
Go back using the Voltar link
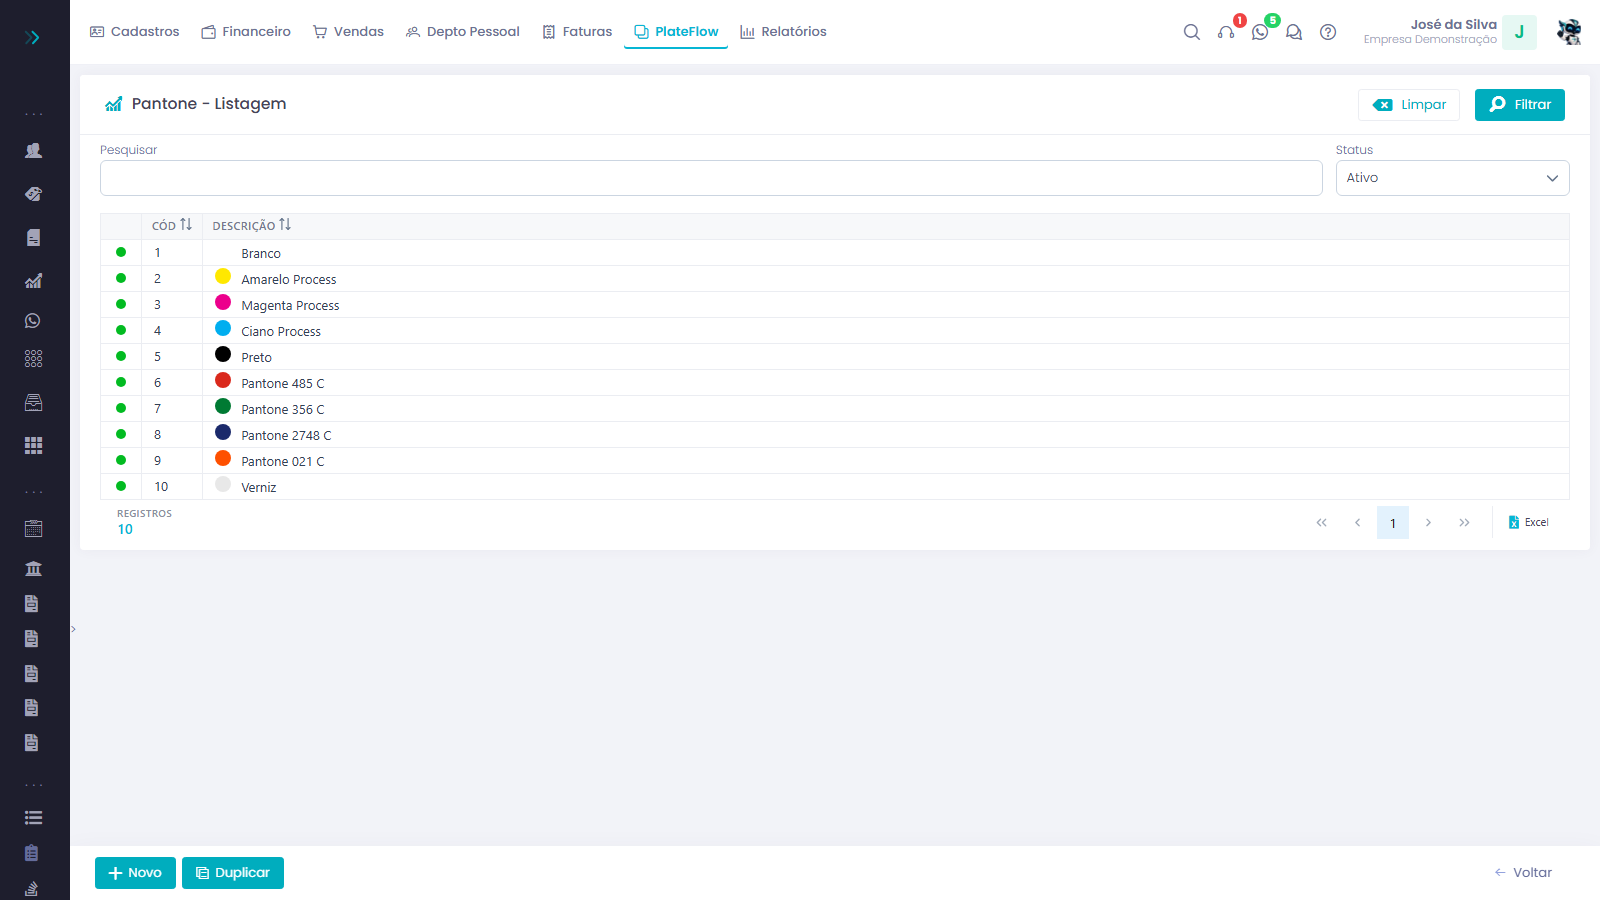click(1523, 873)
